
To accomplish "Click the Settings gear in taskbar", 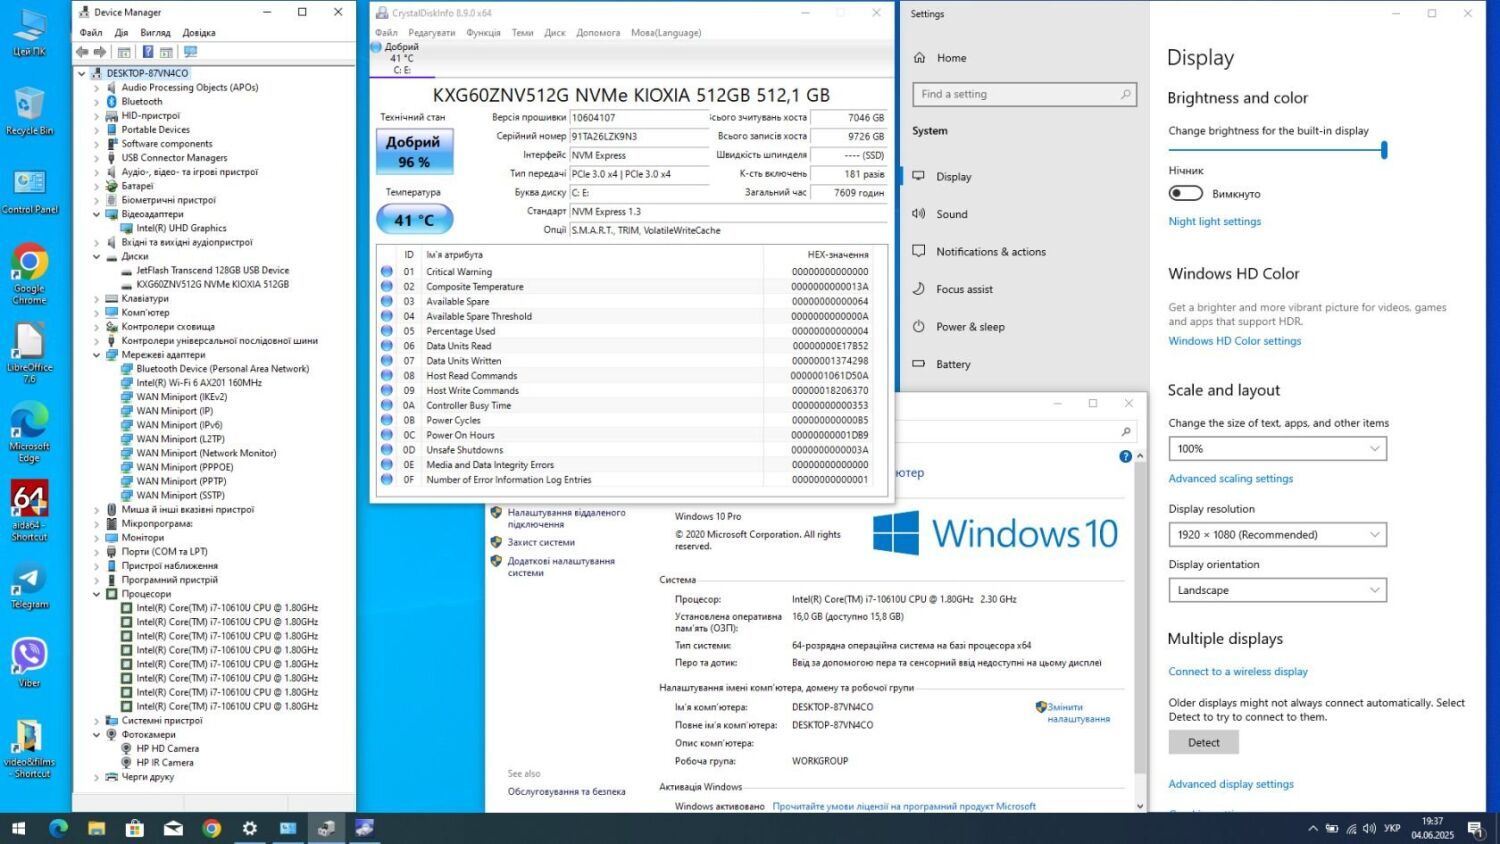I will (x=249, y=828).
